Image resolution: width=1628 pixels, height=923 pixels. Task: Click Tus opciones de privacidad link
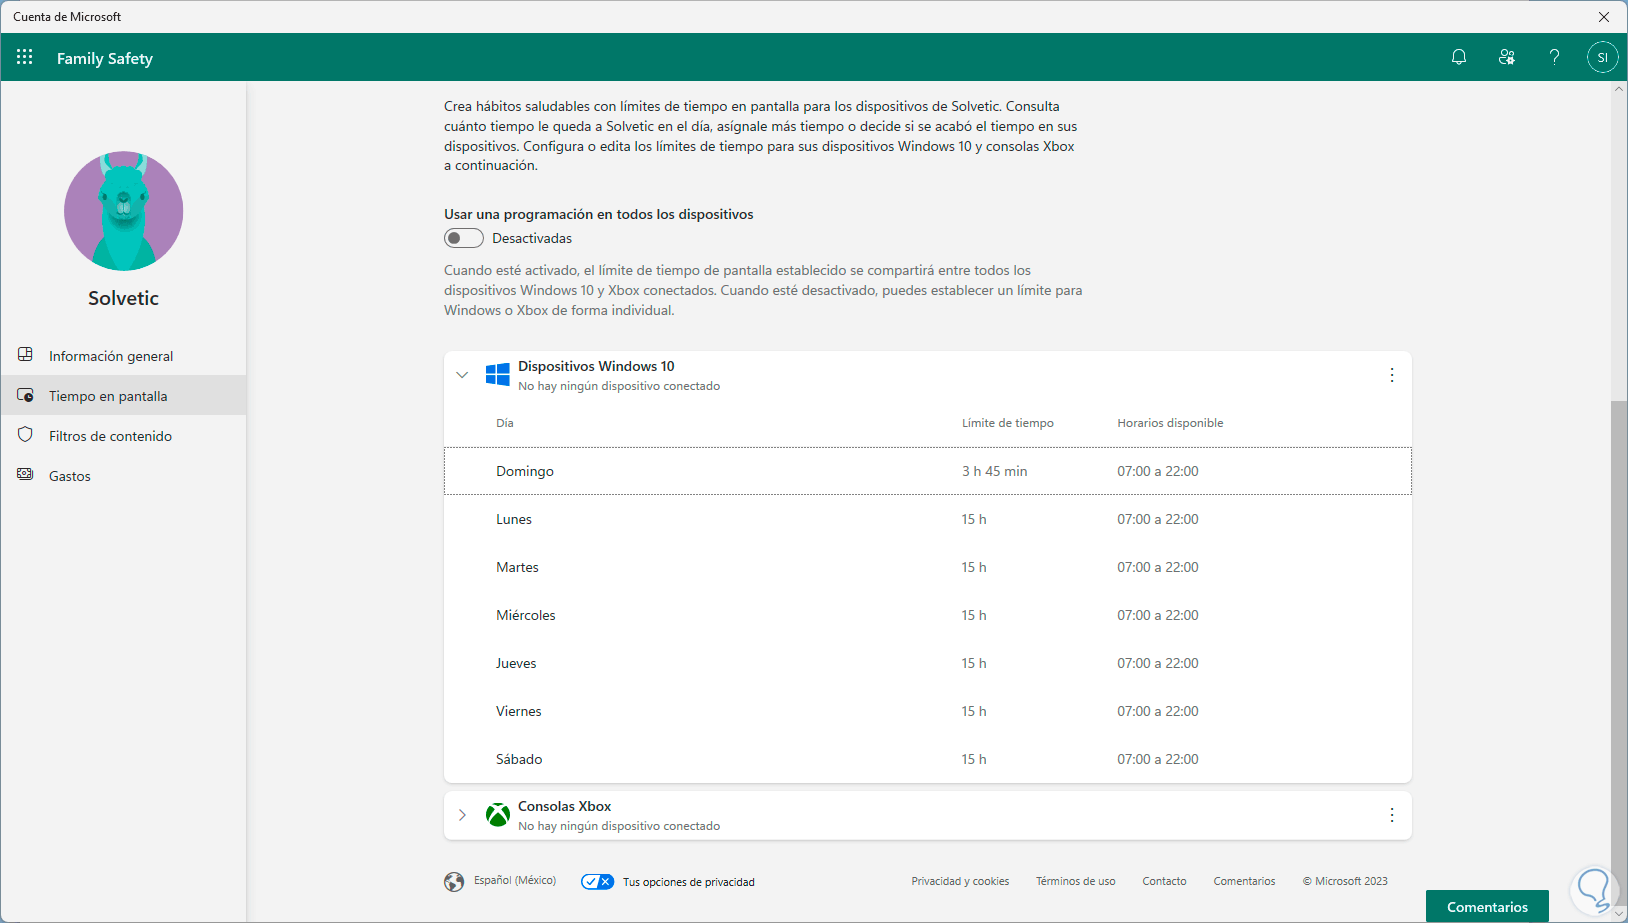point(689,882)
